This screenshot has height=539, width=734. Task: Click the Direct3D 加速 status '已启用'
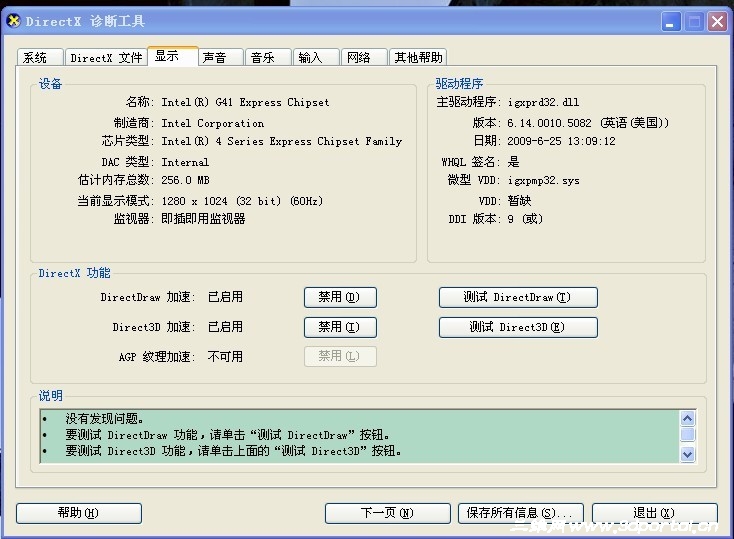pyautogui.click(x=225, y=327)
